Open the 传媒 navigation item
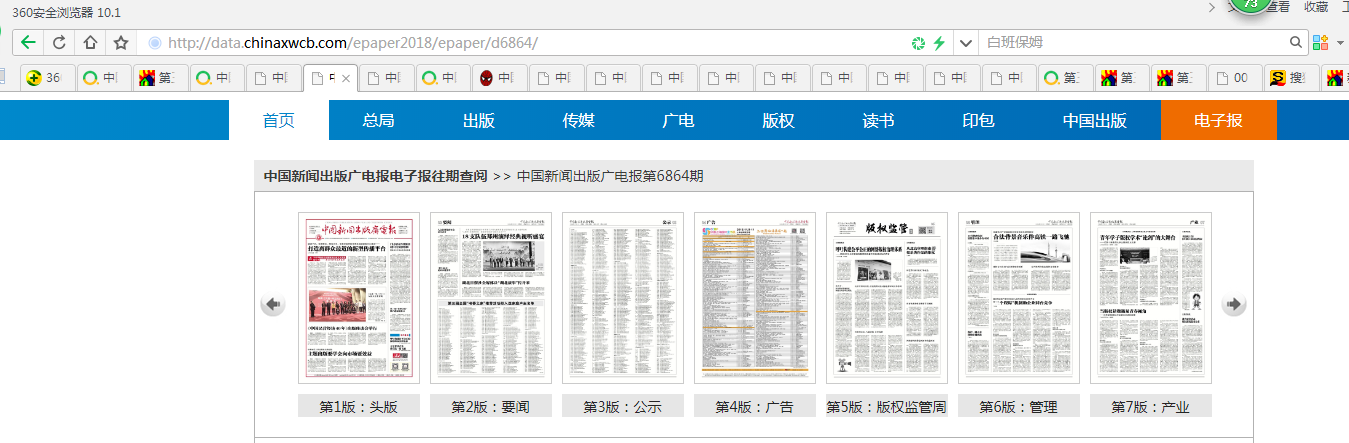 (579, 121)
